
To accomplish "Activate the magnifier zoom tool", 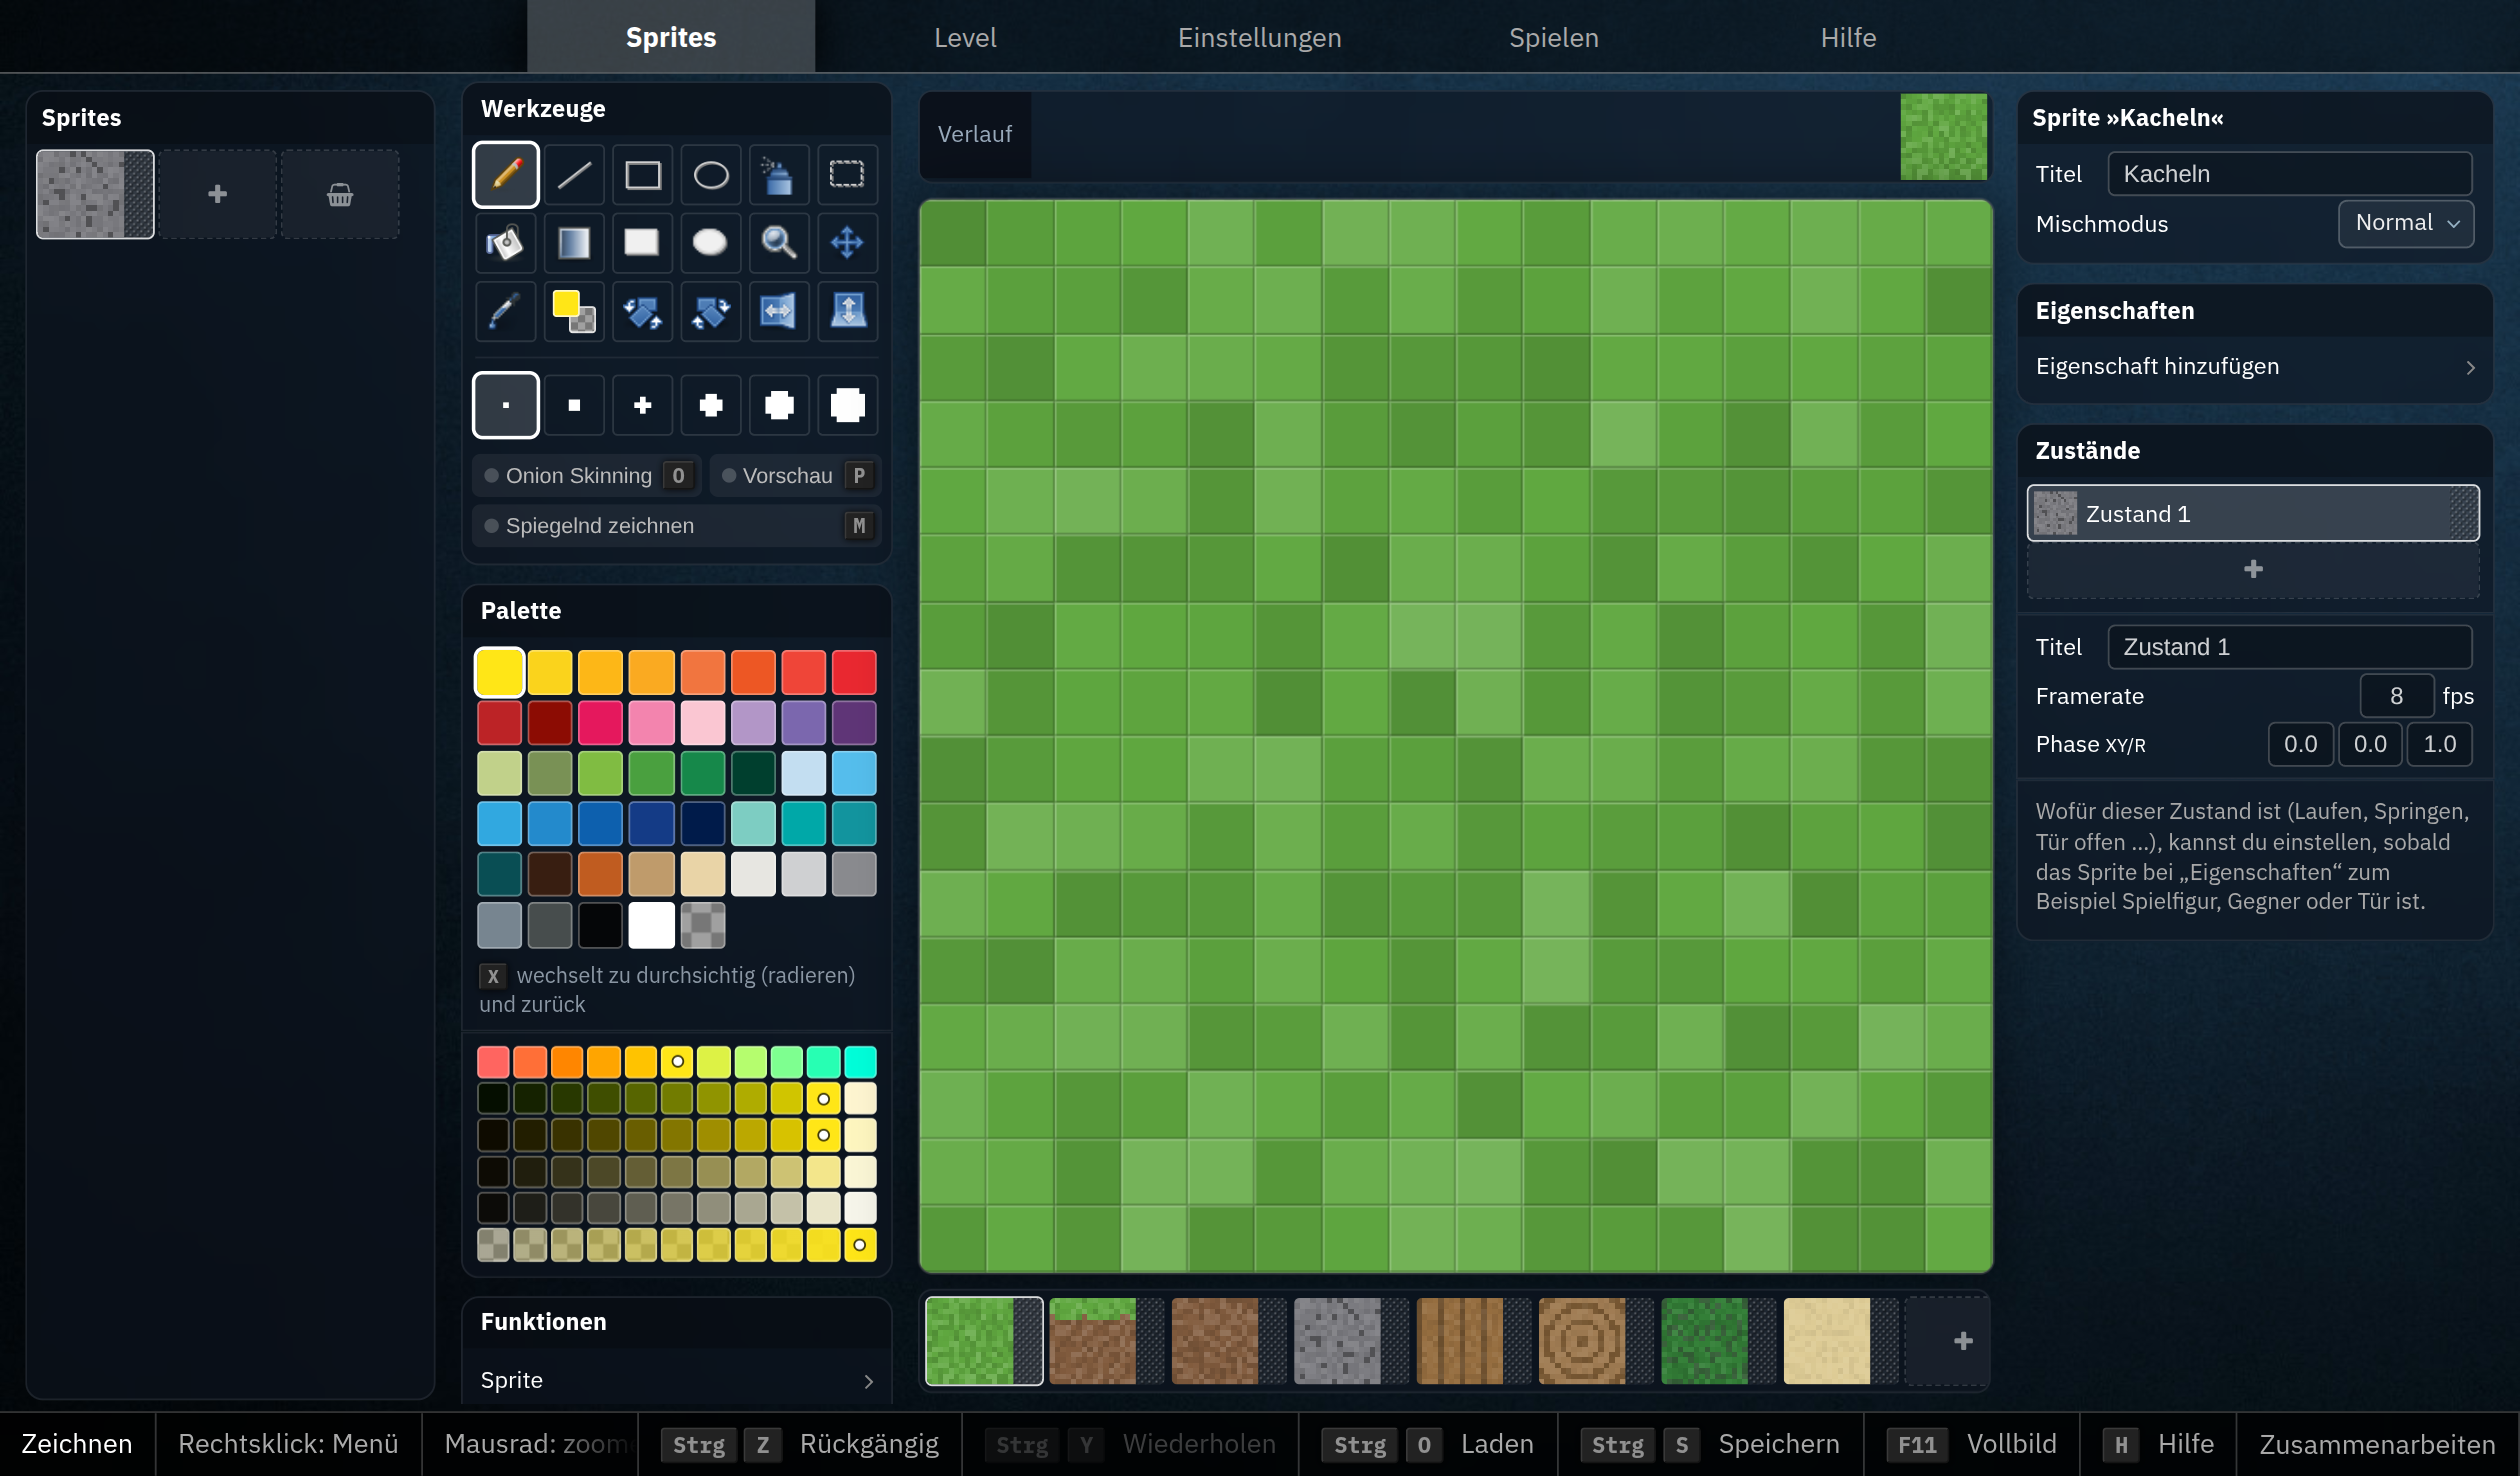I will (x=778, y=243).
